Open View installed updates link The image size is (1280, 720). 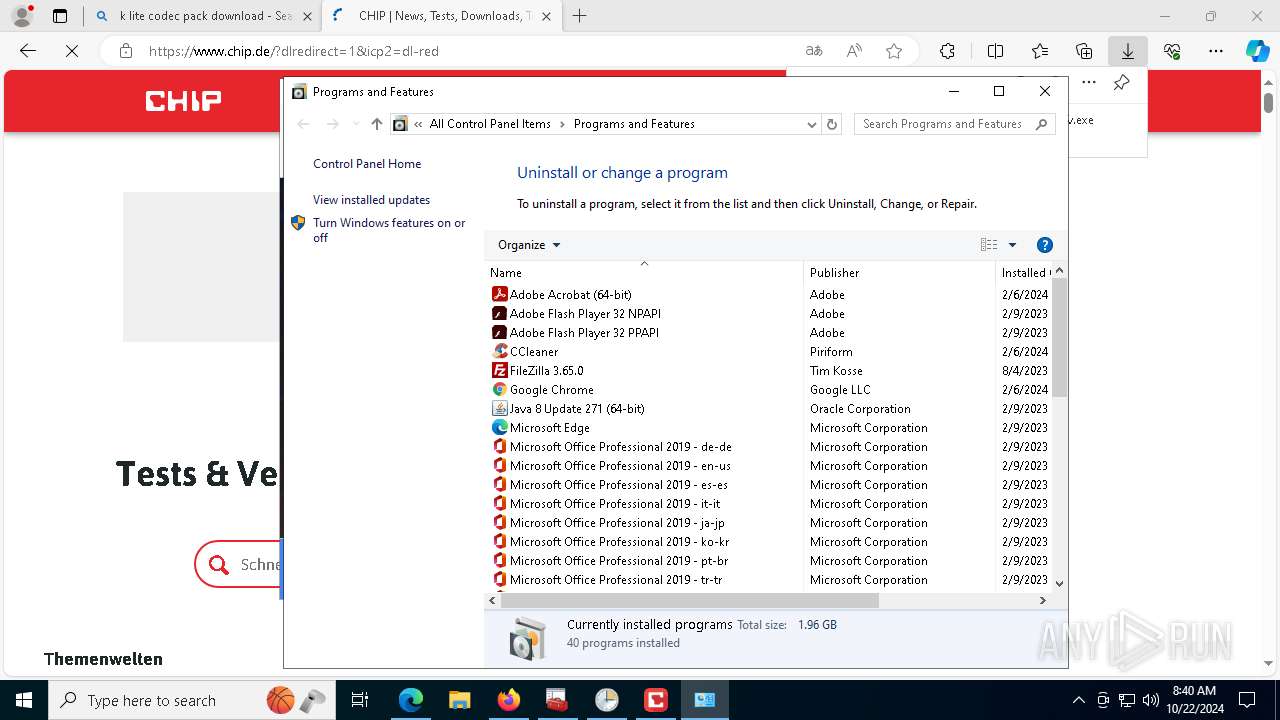[371, 200]
